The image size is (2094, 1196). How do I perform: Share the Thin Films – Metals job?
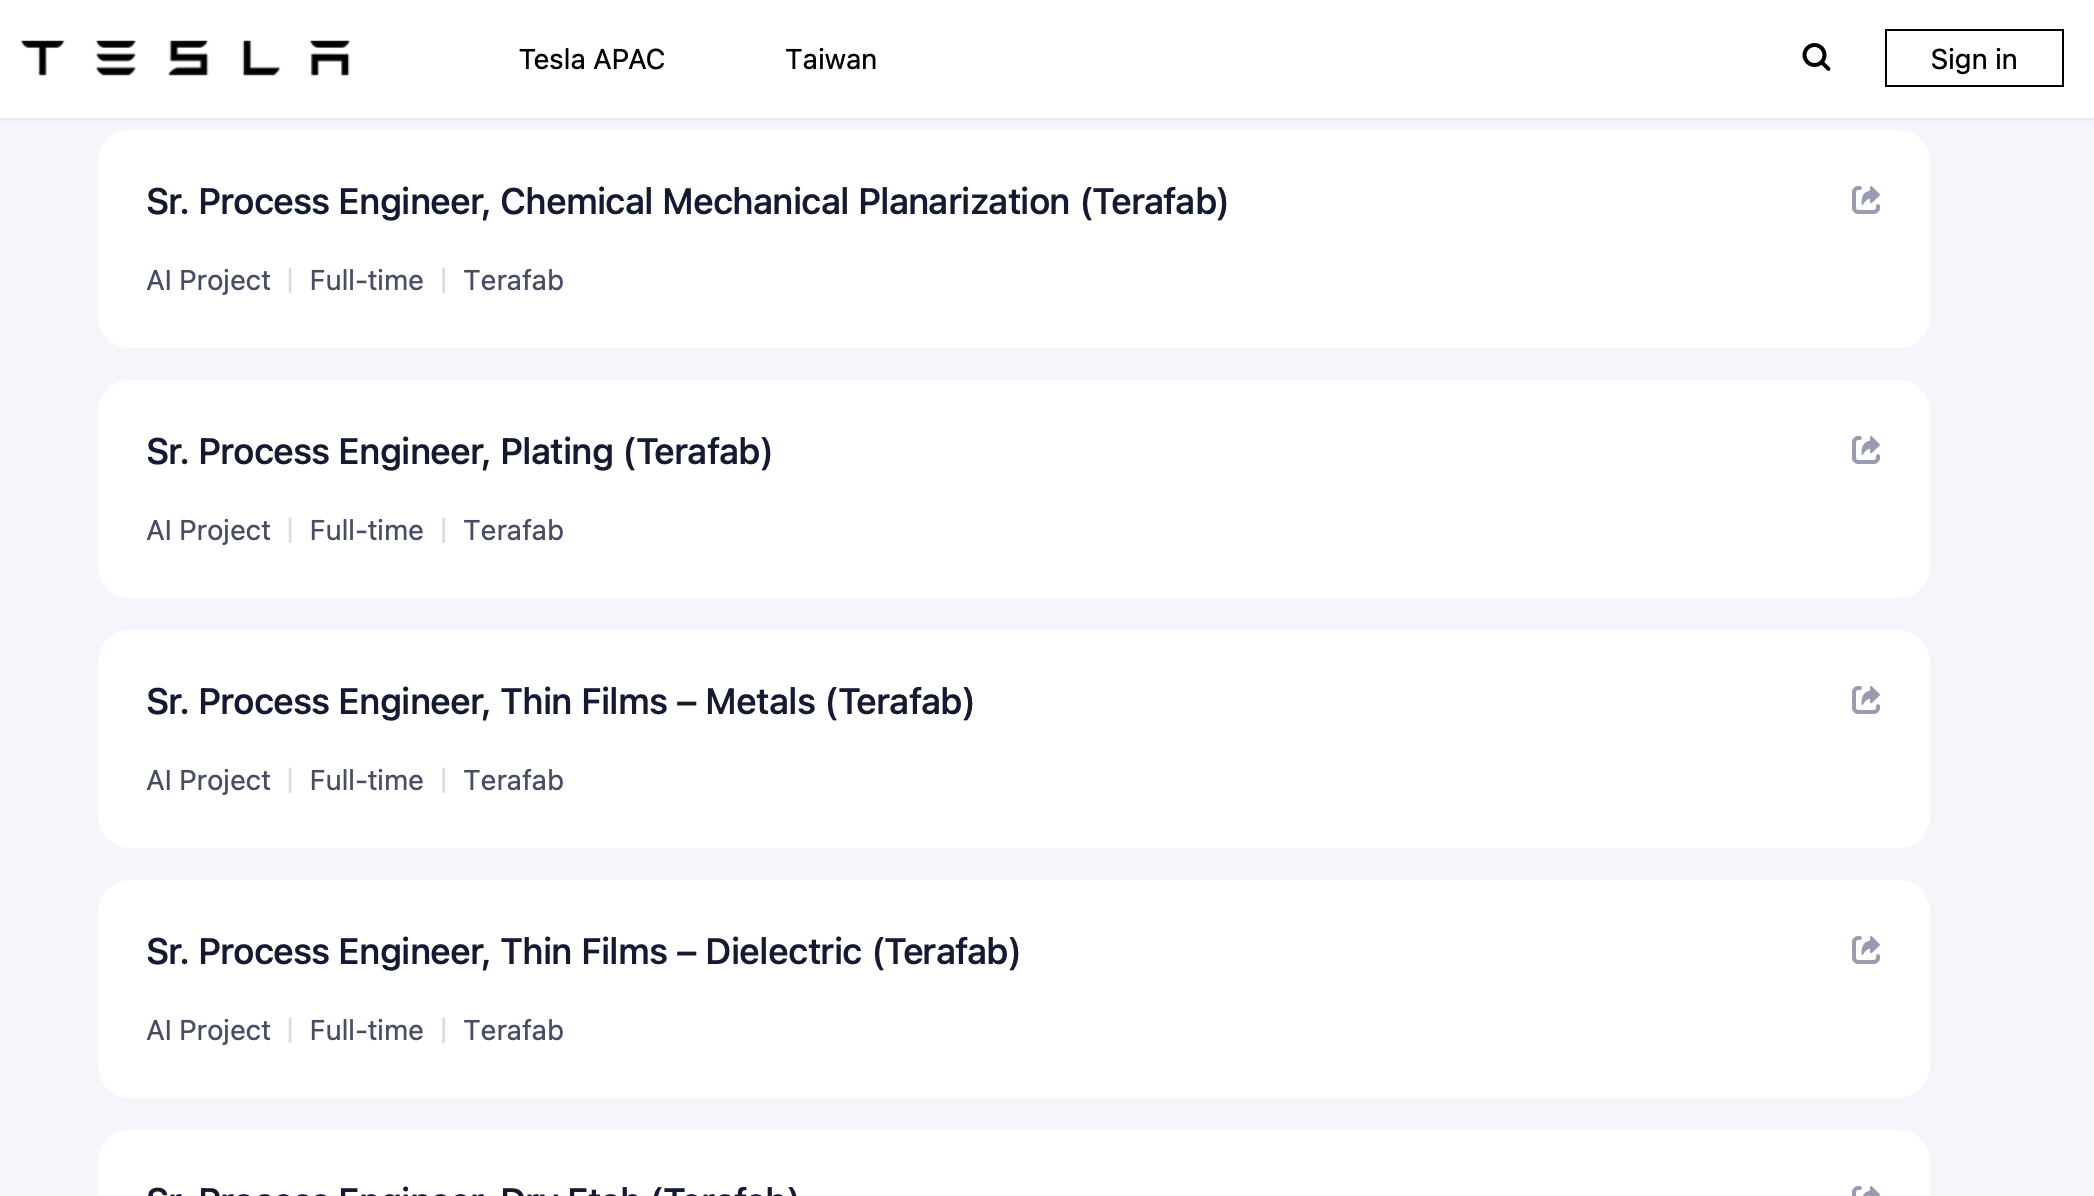pos(1865,700)
